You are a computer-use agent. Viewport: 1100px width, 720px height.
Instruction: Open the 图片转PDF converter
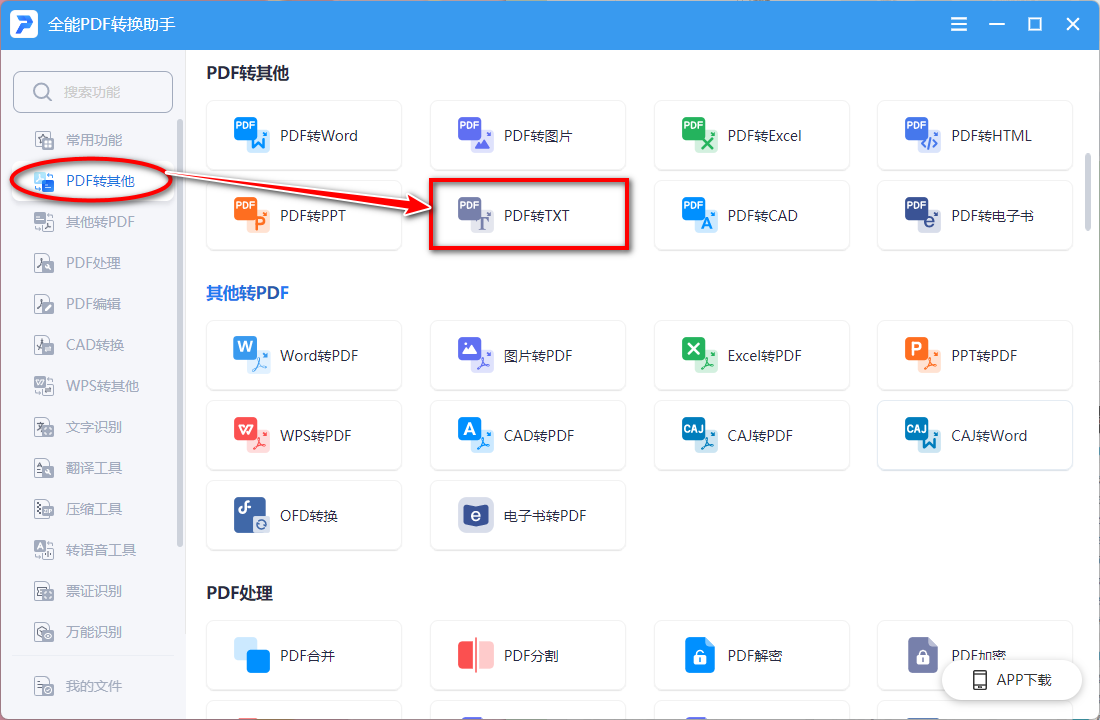pos(528,356)
